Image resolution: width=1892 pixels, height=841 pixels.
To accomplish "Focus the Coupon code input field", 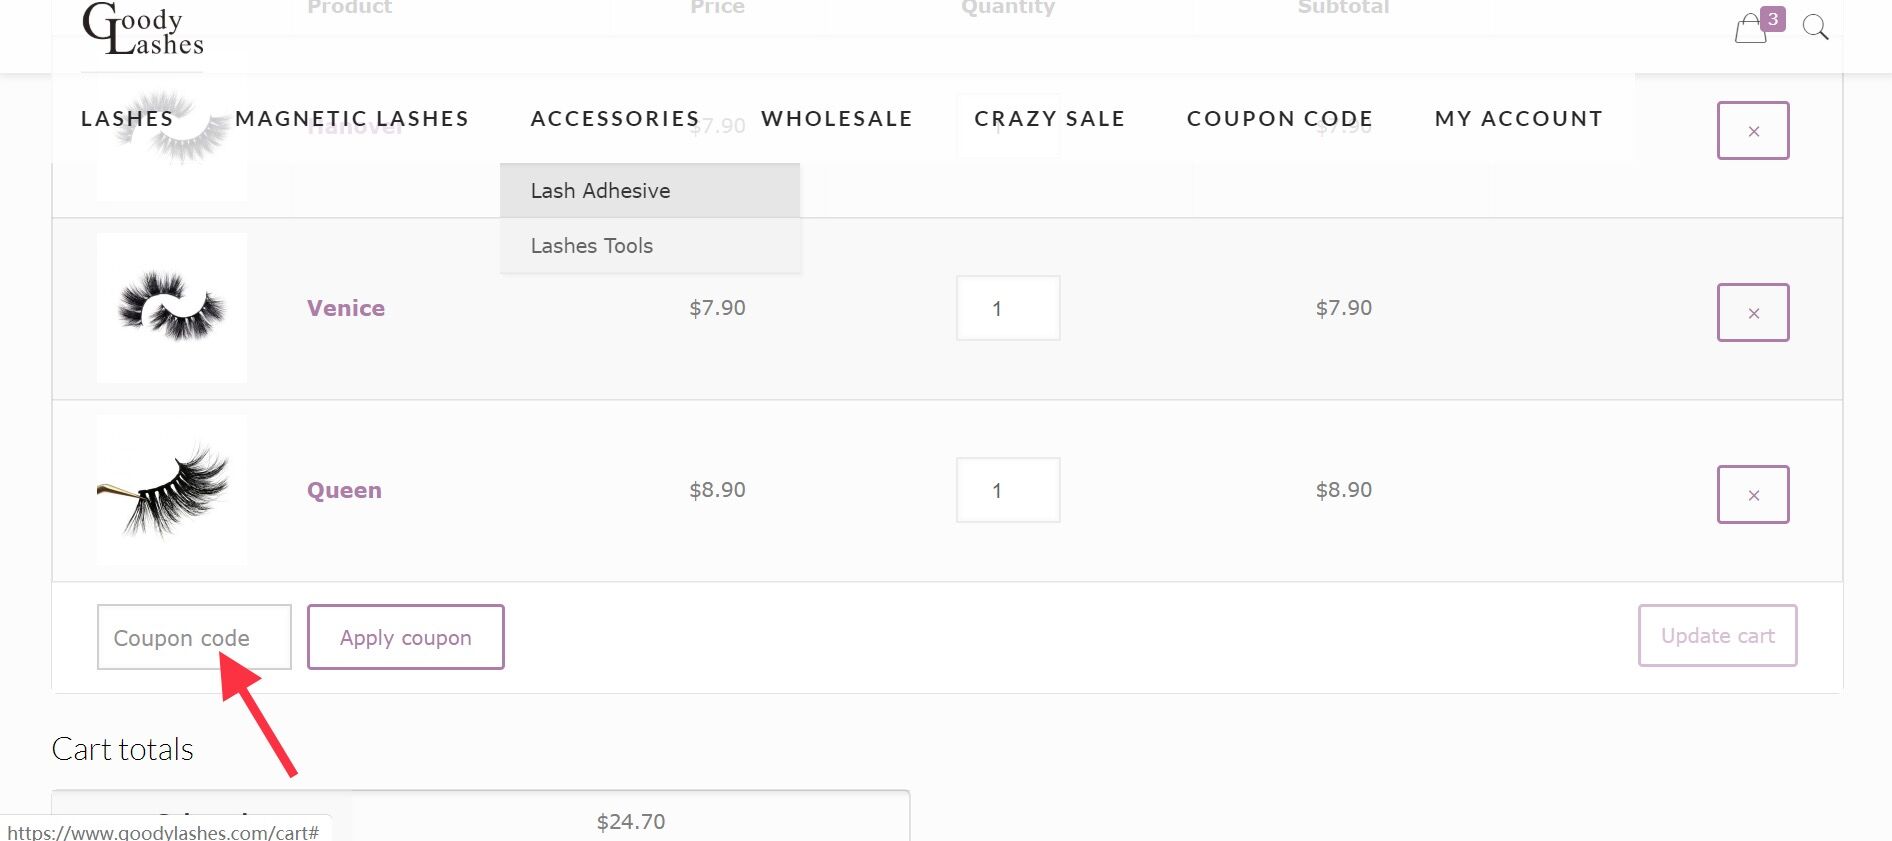I will [x=194, y=637].
